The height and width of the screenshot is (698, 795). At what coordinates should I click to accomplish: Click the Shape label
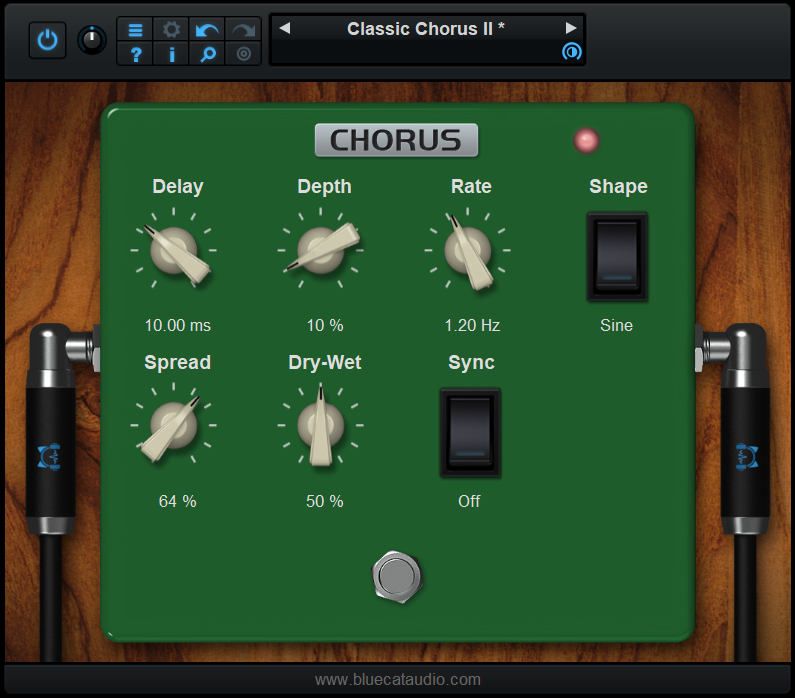coord(619,187)
